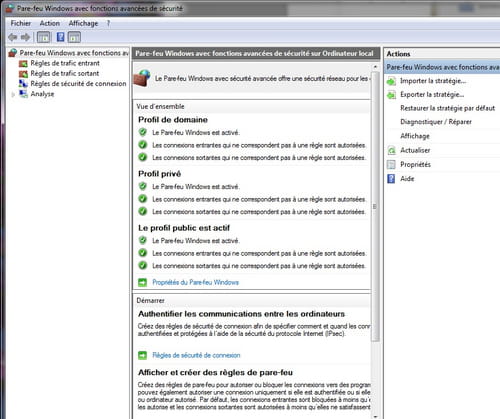
Task: Click green arrow beside Règles de sécurité link
Action: pos(142,355)
